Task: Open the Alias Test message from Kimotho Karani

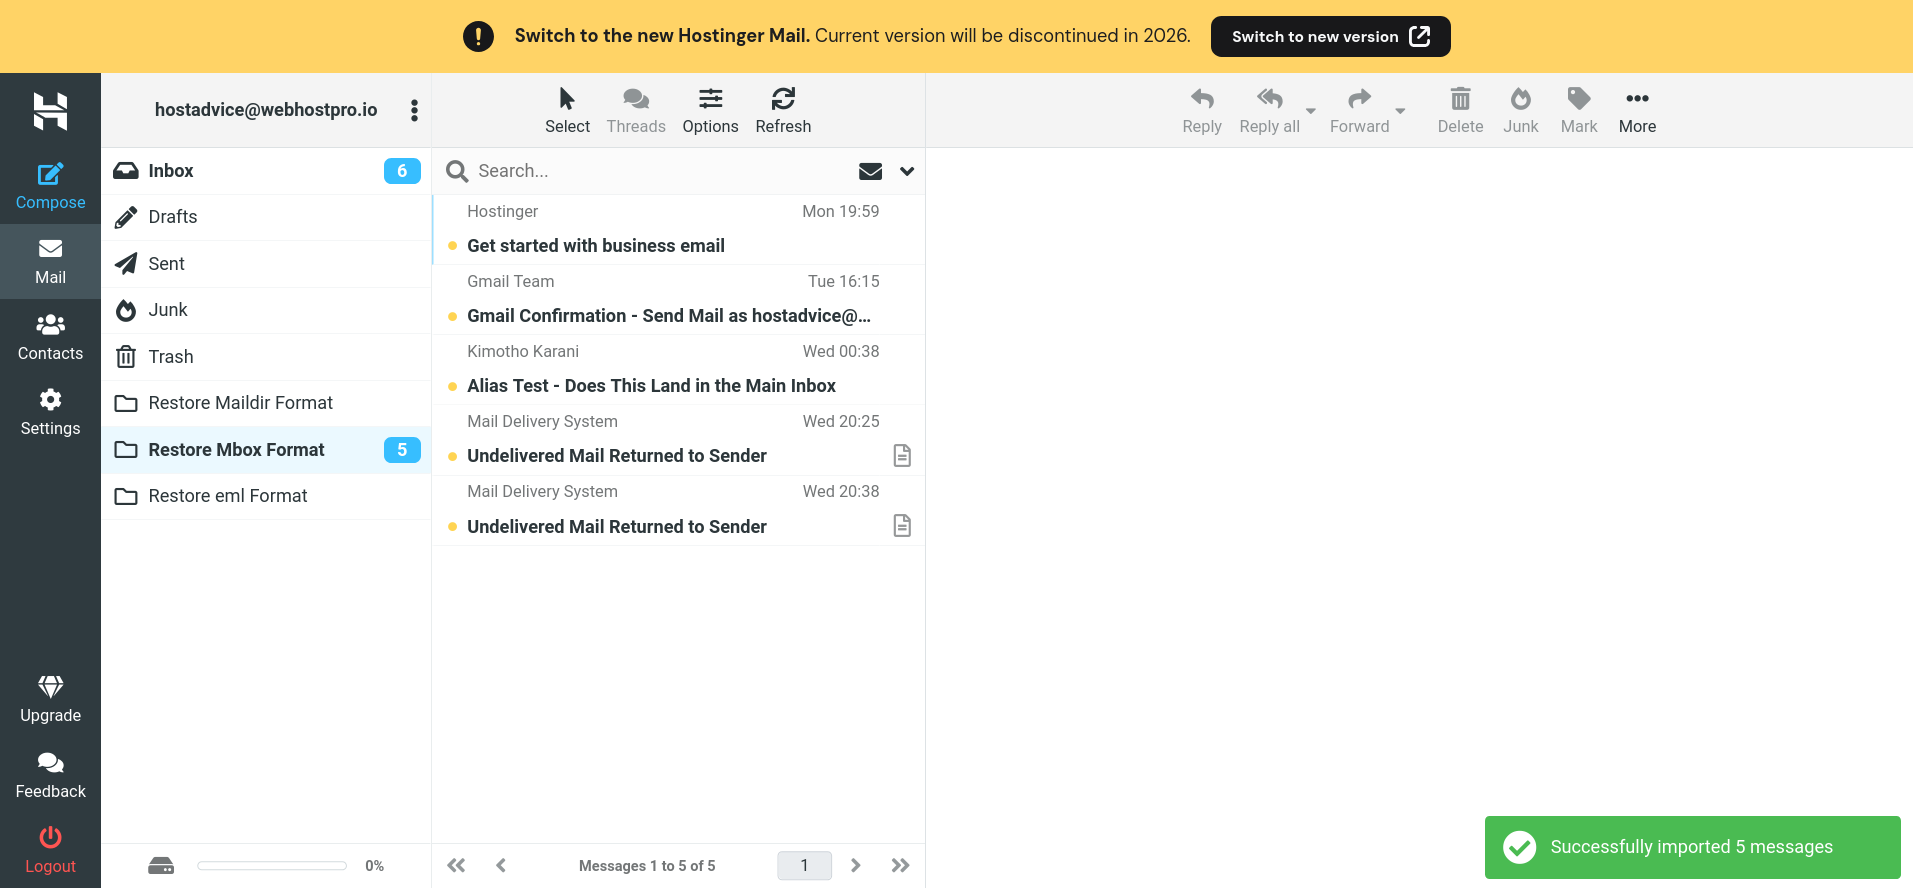Action: point(678,369)
